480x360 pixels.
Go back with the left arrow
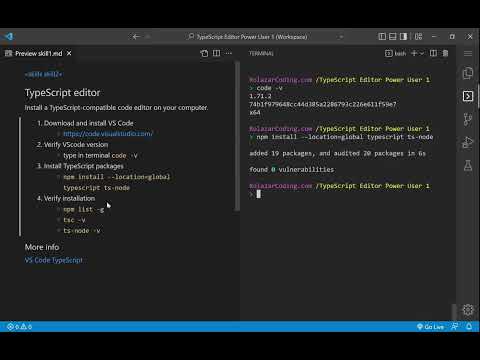tap(136, 37)
